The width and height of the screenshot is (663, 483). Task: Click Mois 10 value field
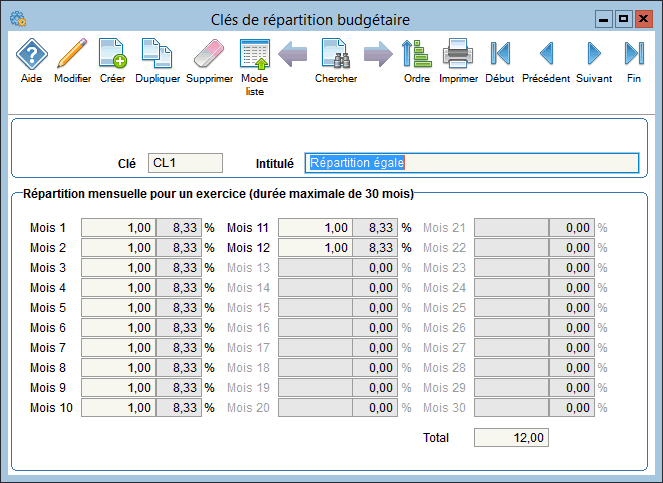point(118,408)
